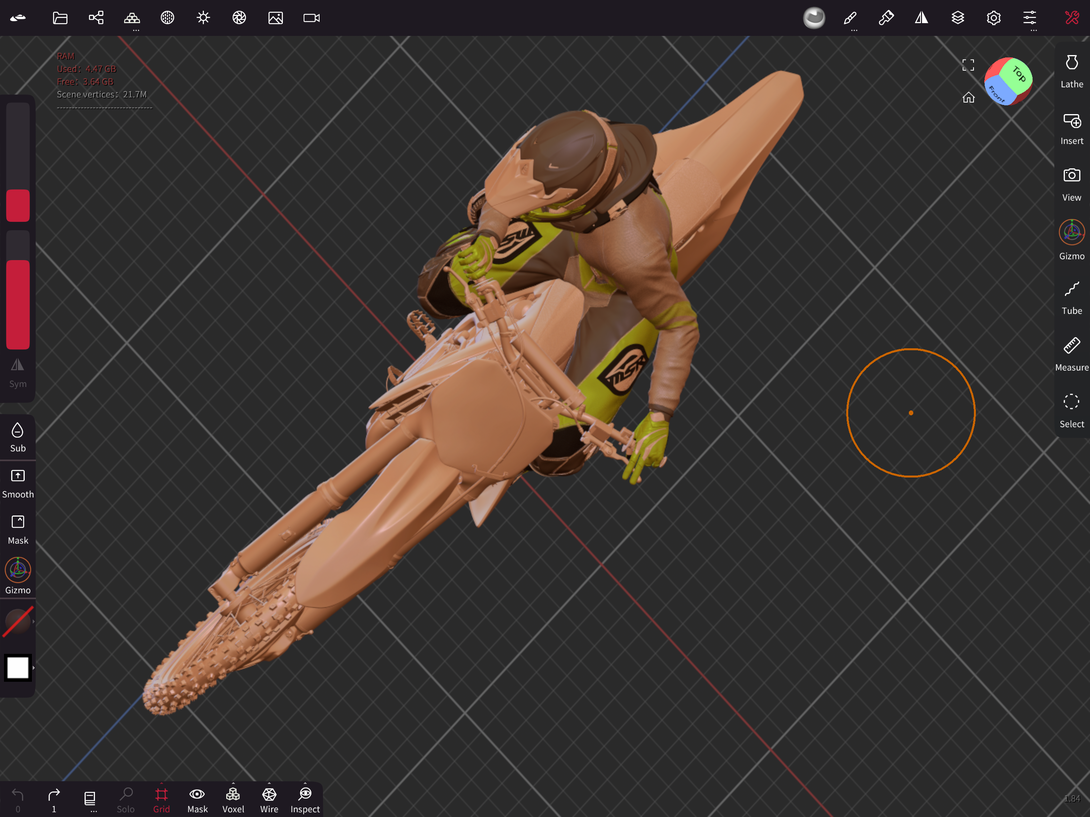Screen dimensions: 1090x817
Task: Toggle the Grid display
Action: [x=161, y=799]
